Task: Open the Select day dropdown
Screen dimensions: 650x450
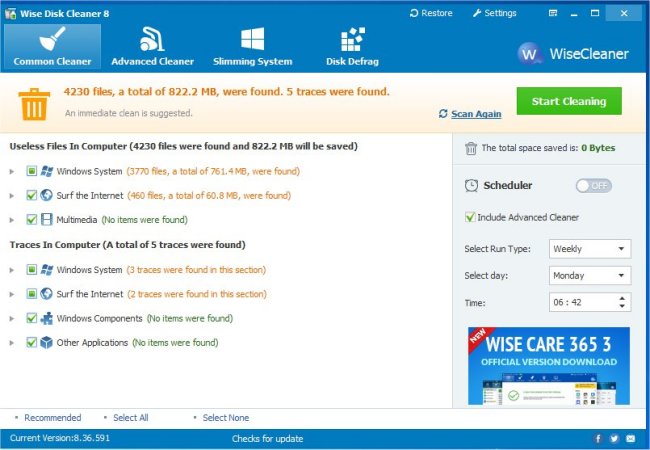Action: coord(590,276)
